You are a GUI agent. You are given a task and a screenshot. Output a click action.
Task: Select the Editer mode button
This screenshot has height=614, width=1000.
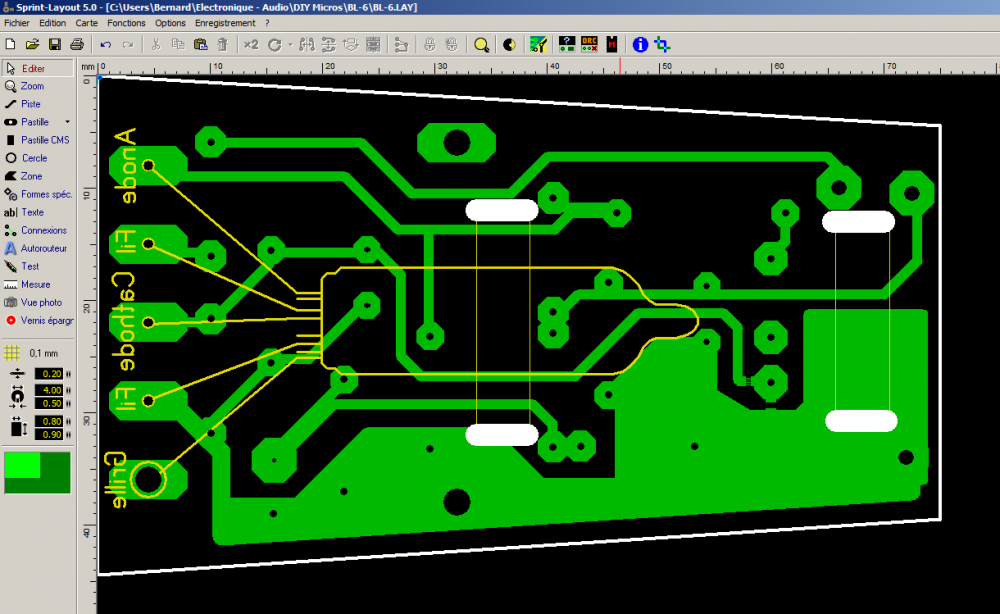click(32, 68)
